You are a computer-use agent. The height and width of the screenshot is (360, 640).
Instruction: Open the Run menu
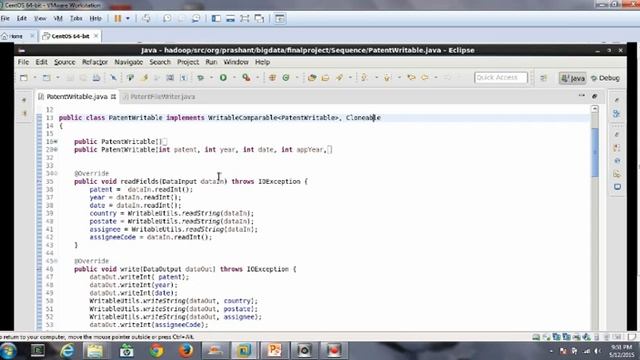point(211,62)
